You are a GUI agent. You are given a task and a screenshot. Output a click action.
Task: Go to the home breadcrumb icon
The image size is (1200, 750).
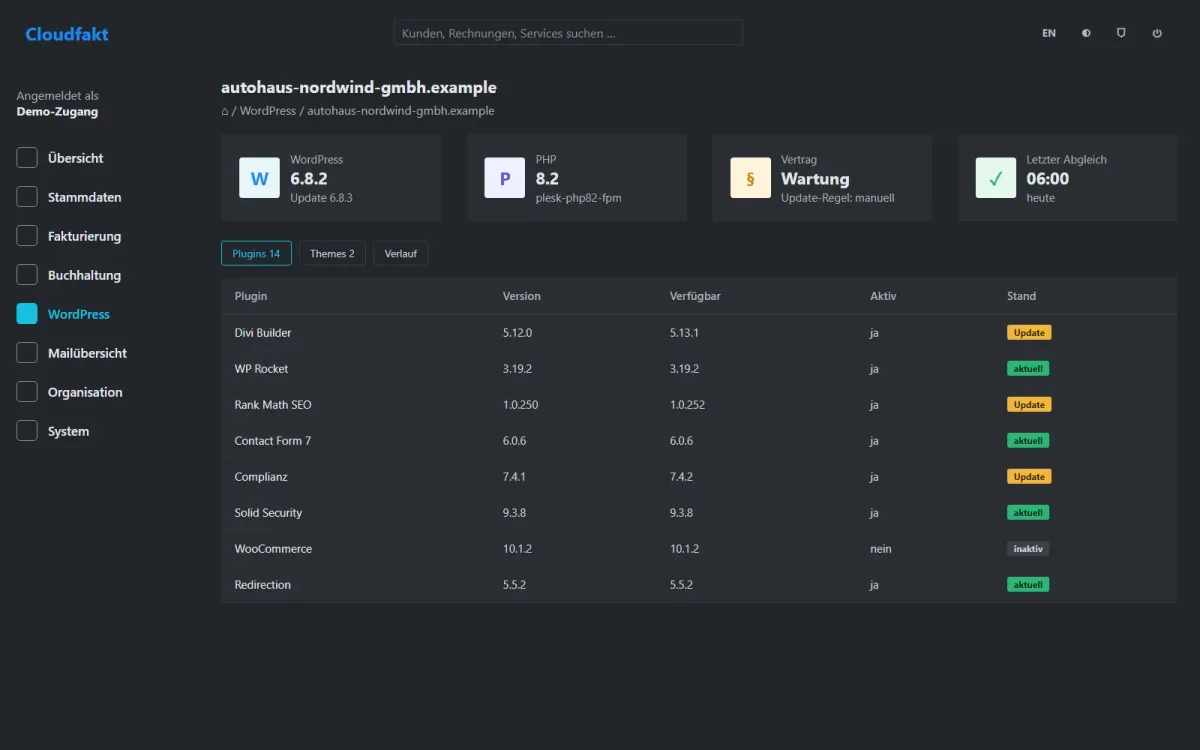[225, 111]
